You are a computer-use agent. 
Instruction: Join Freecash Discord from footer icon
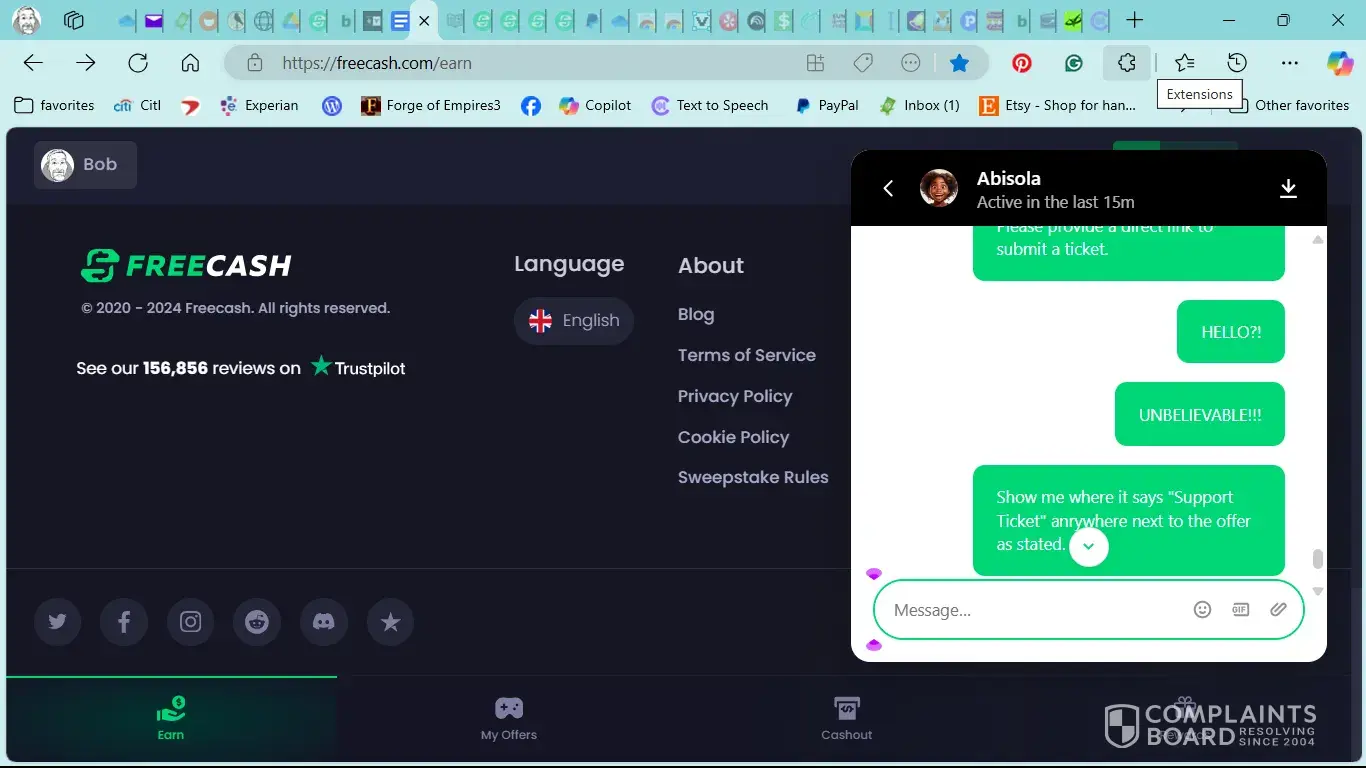click(x=324, y=622)
